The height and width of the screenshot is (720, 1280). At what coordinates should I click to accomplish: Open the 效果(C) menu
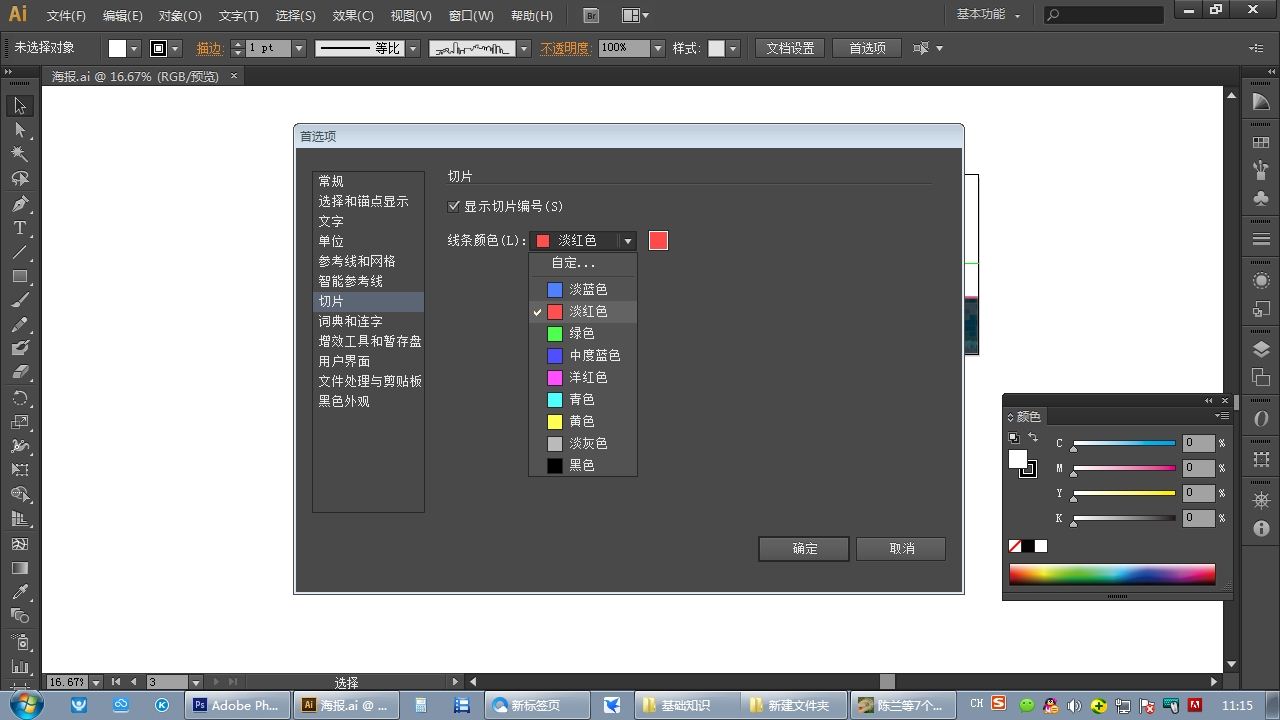tap(353, 16)
